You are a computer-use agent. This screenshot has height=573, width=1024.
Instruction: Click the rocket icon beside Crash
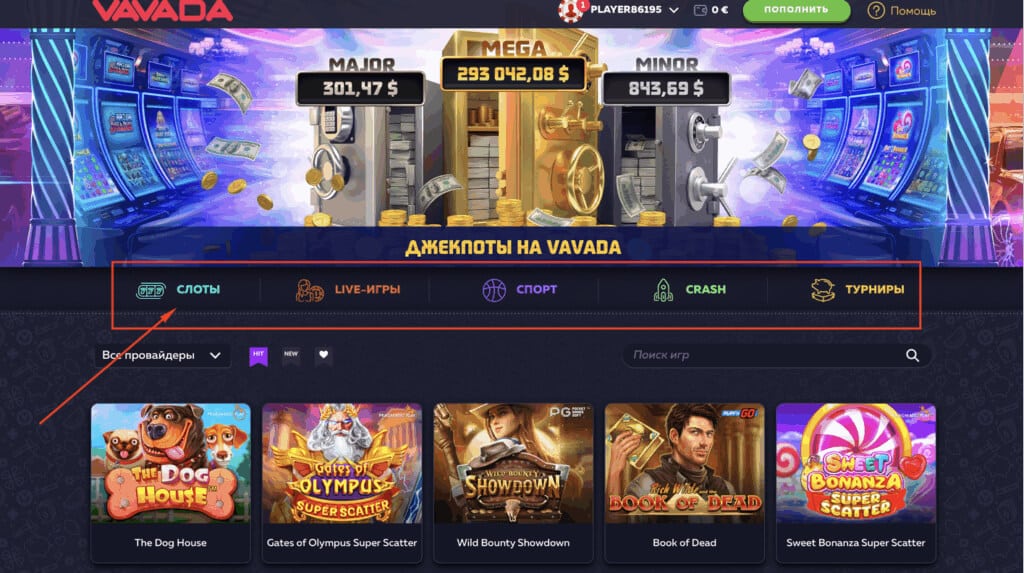[663, 290]
